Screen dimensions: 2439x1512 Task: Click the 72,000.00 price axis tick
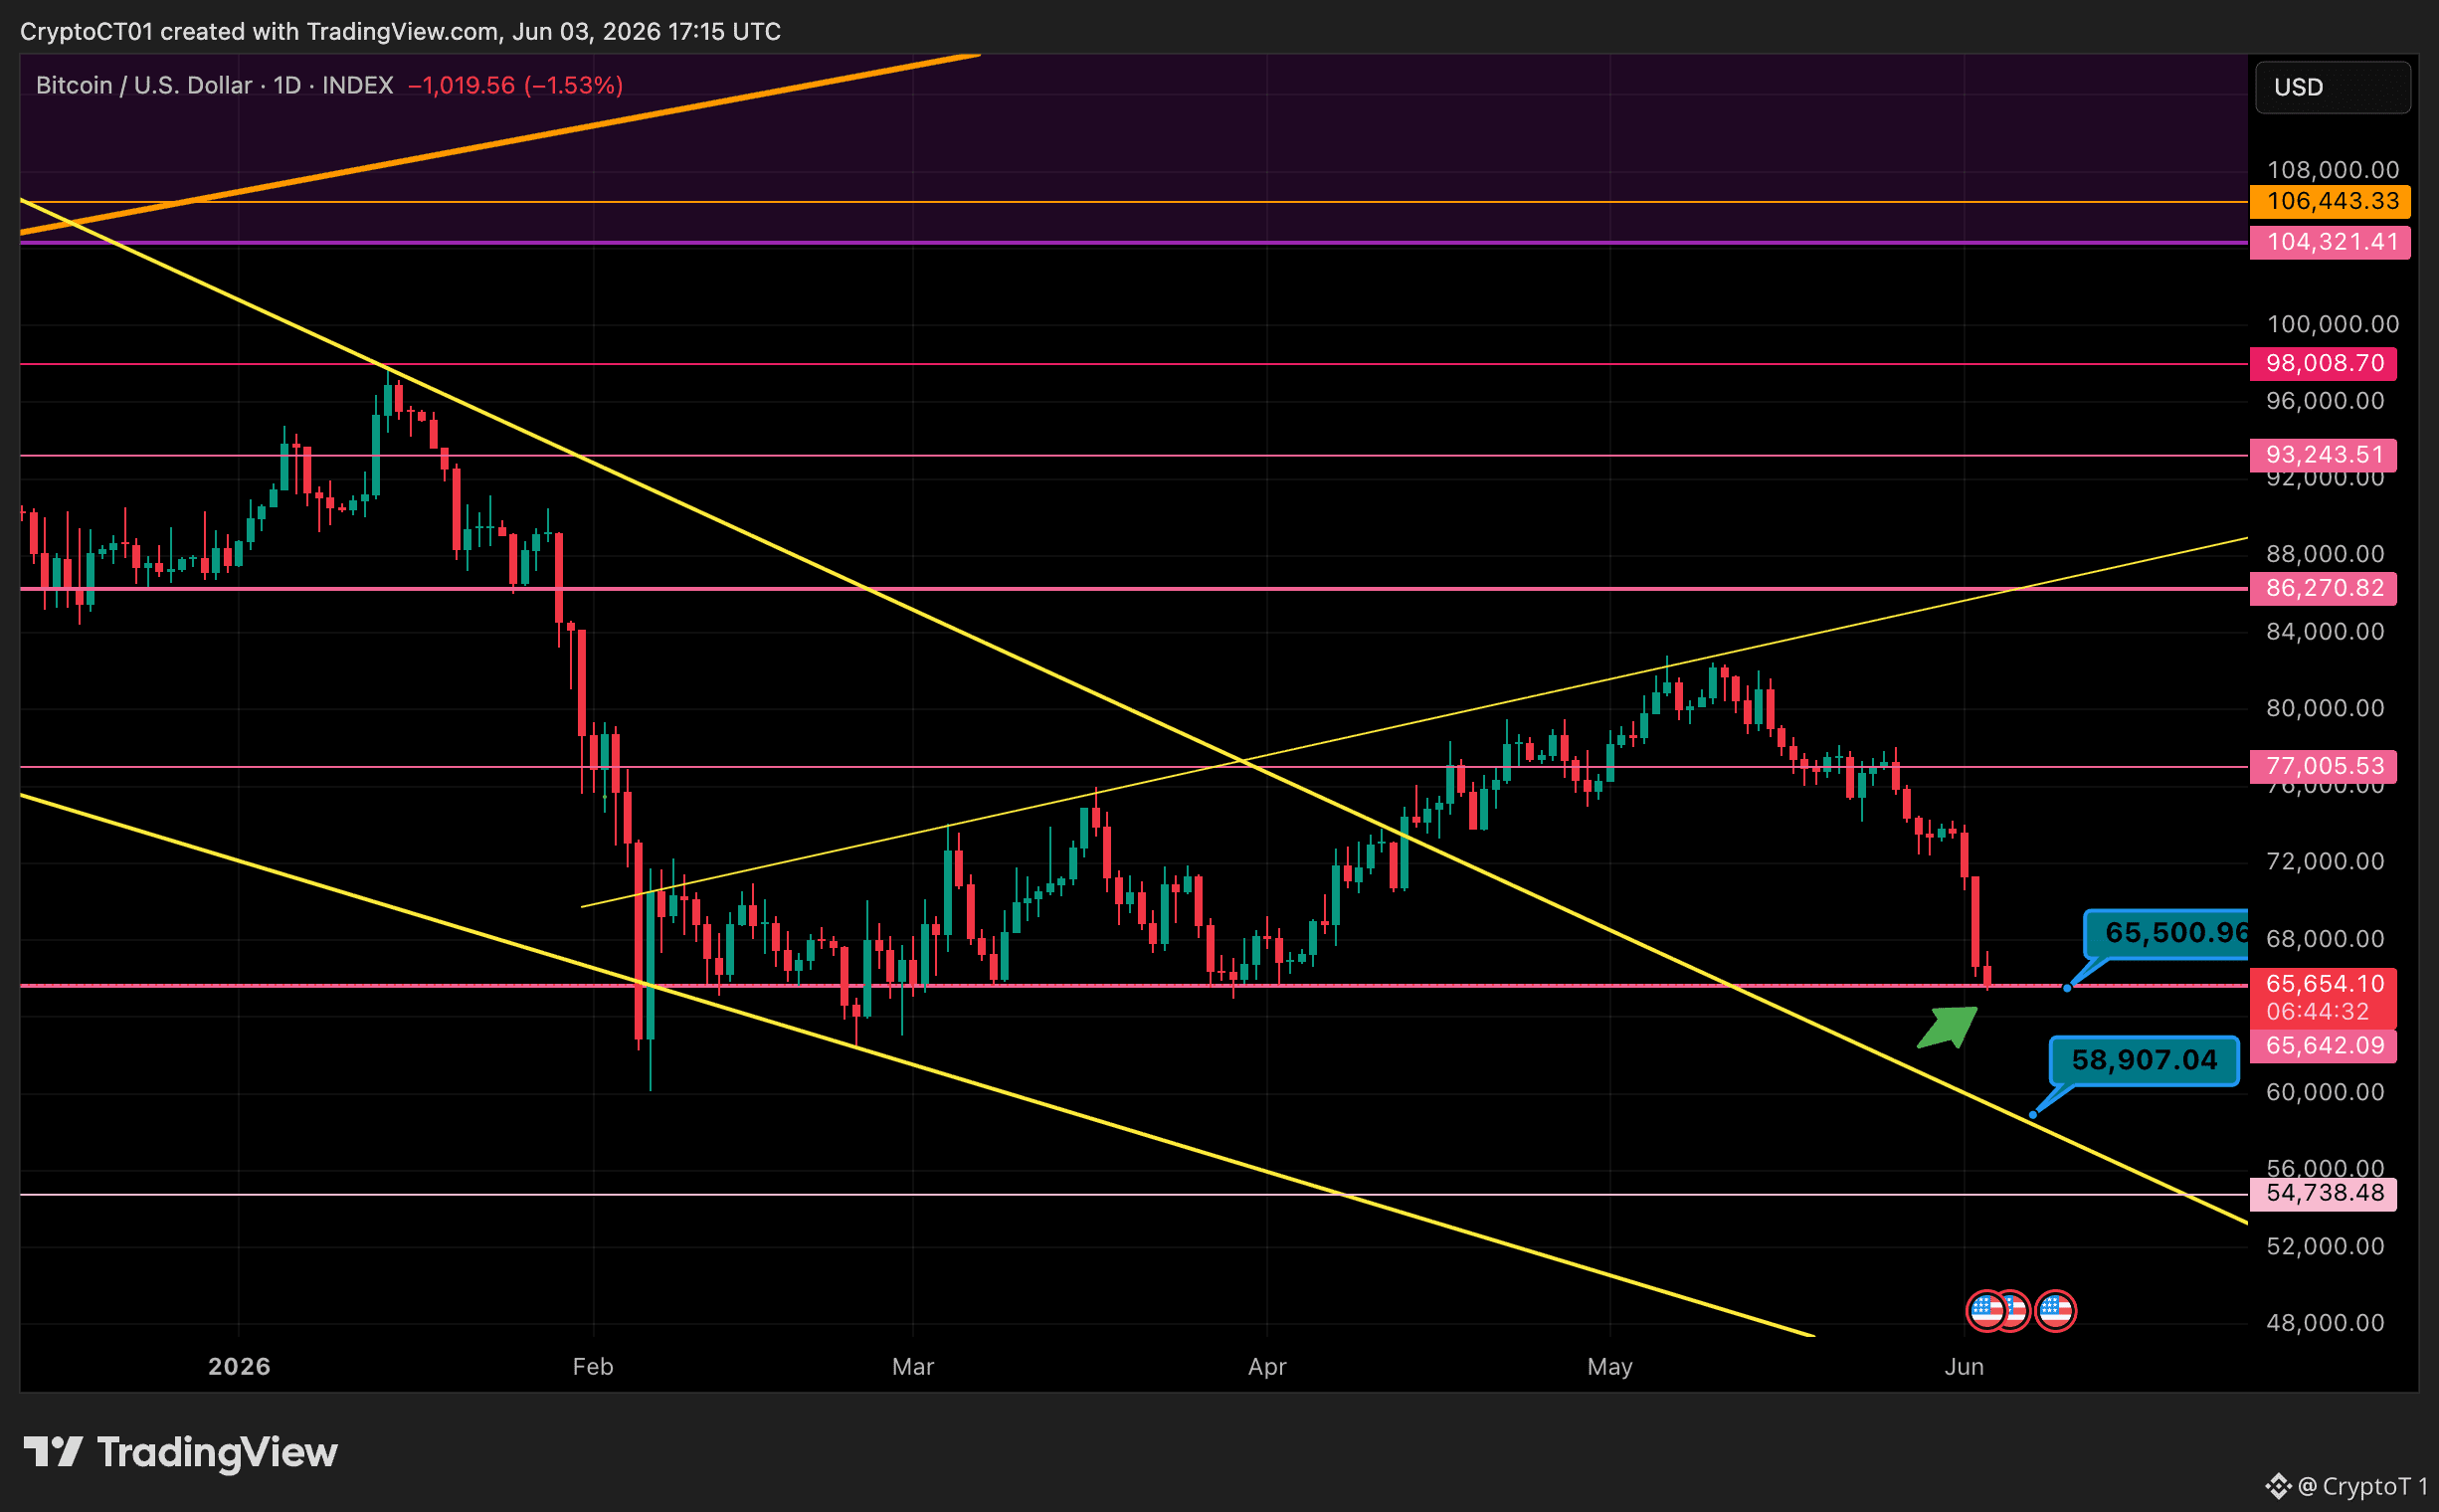[x=2325, y=861]
